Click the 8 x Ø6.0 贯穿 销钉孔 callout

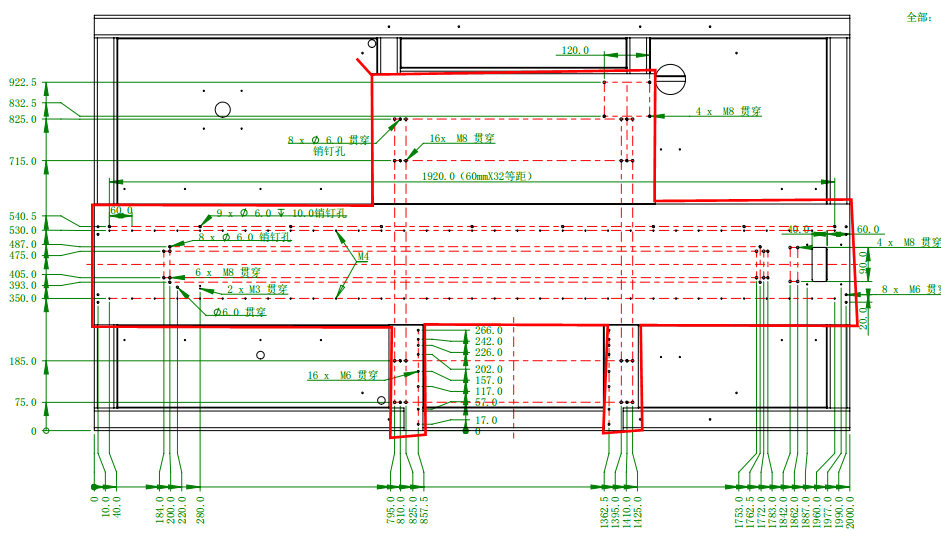point(329,146)
